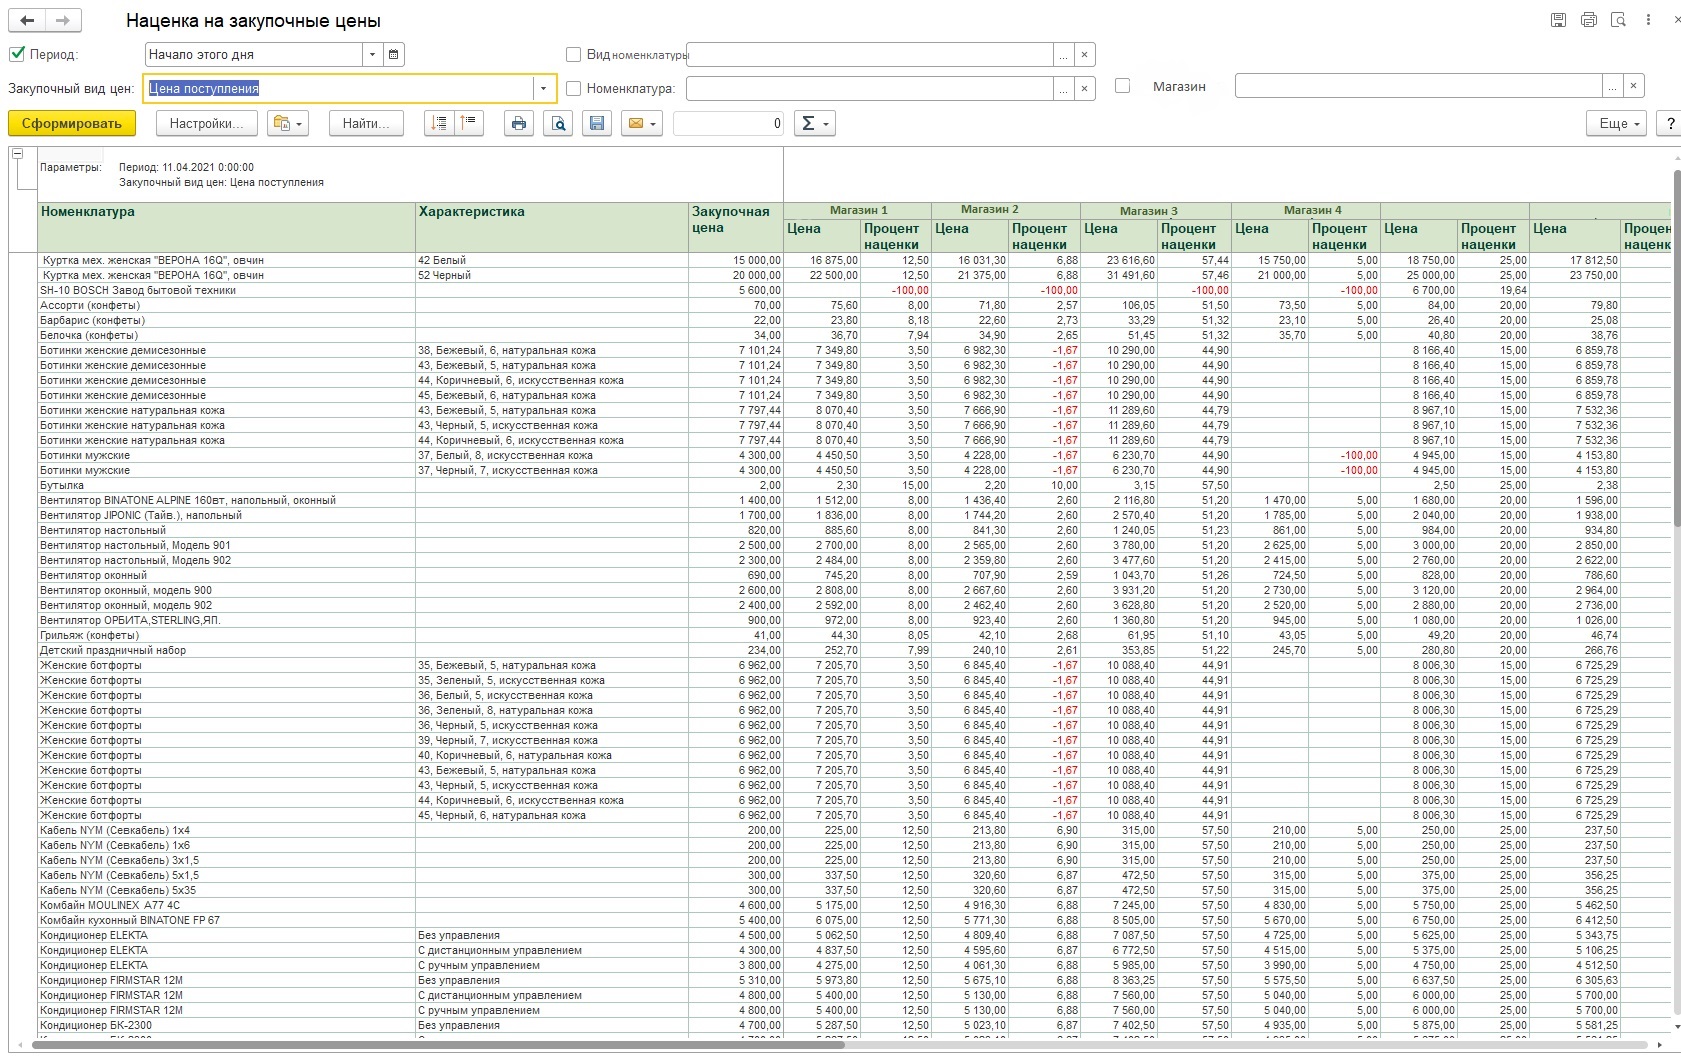Click the back navigation arrow
This screenshot has width=1681, height=1062.
tap(27, 21)
